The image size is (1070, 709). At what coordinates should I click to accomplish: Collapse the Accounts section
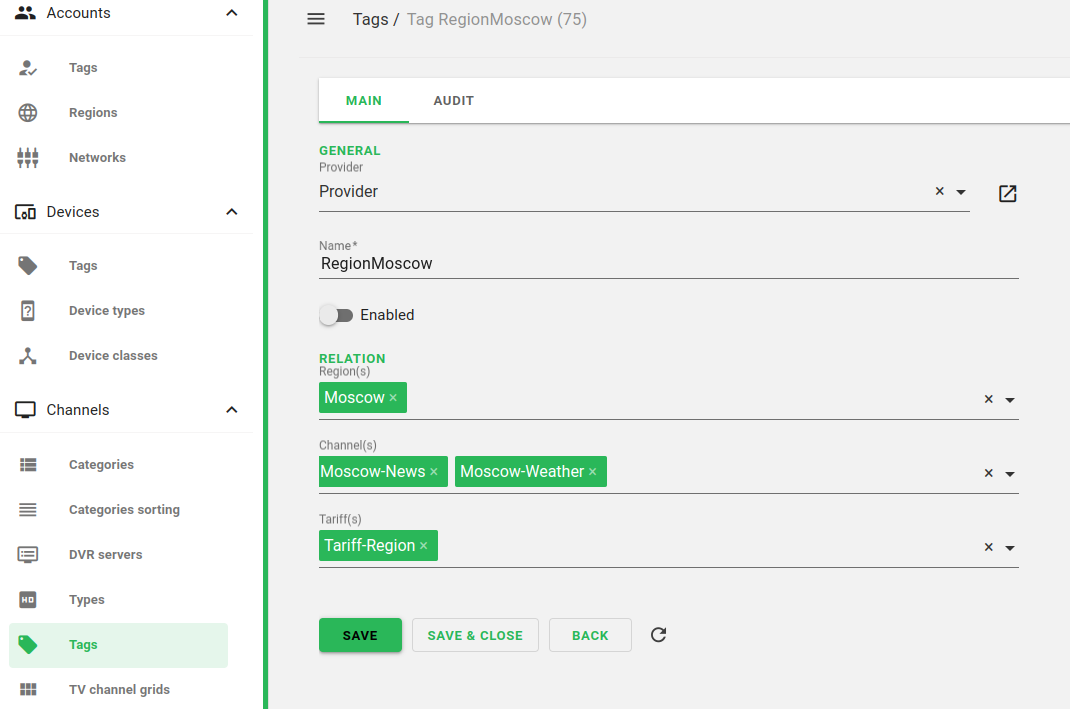click(232, 13)
